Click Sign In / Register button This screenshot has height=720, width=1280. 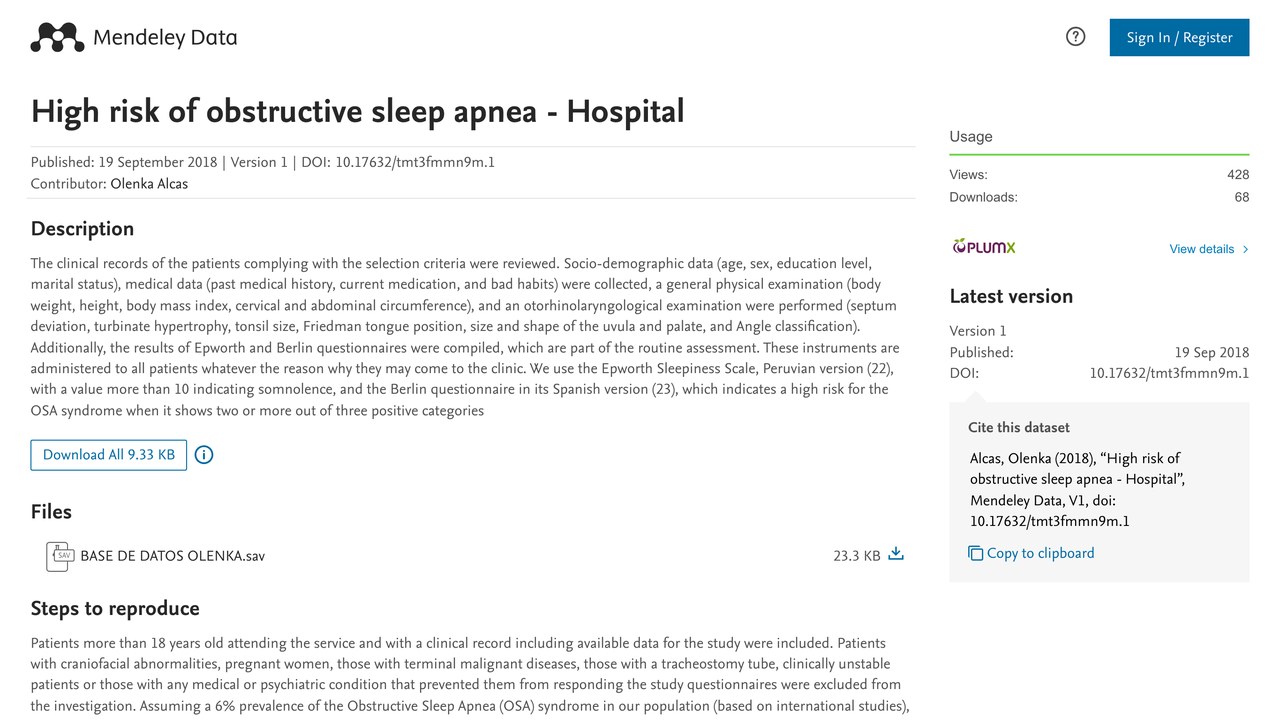pos(1179,37)
